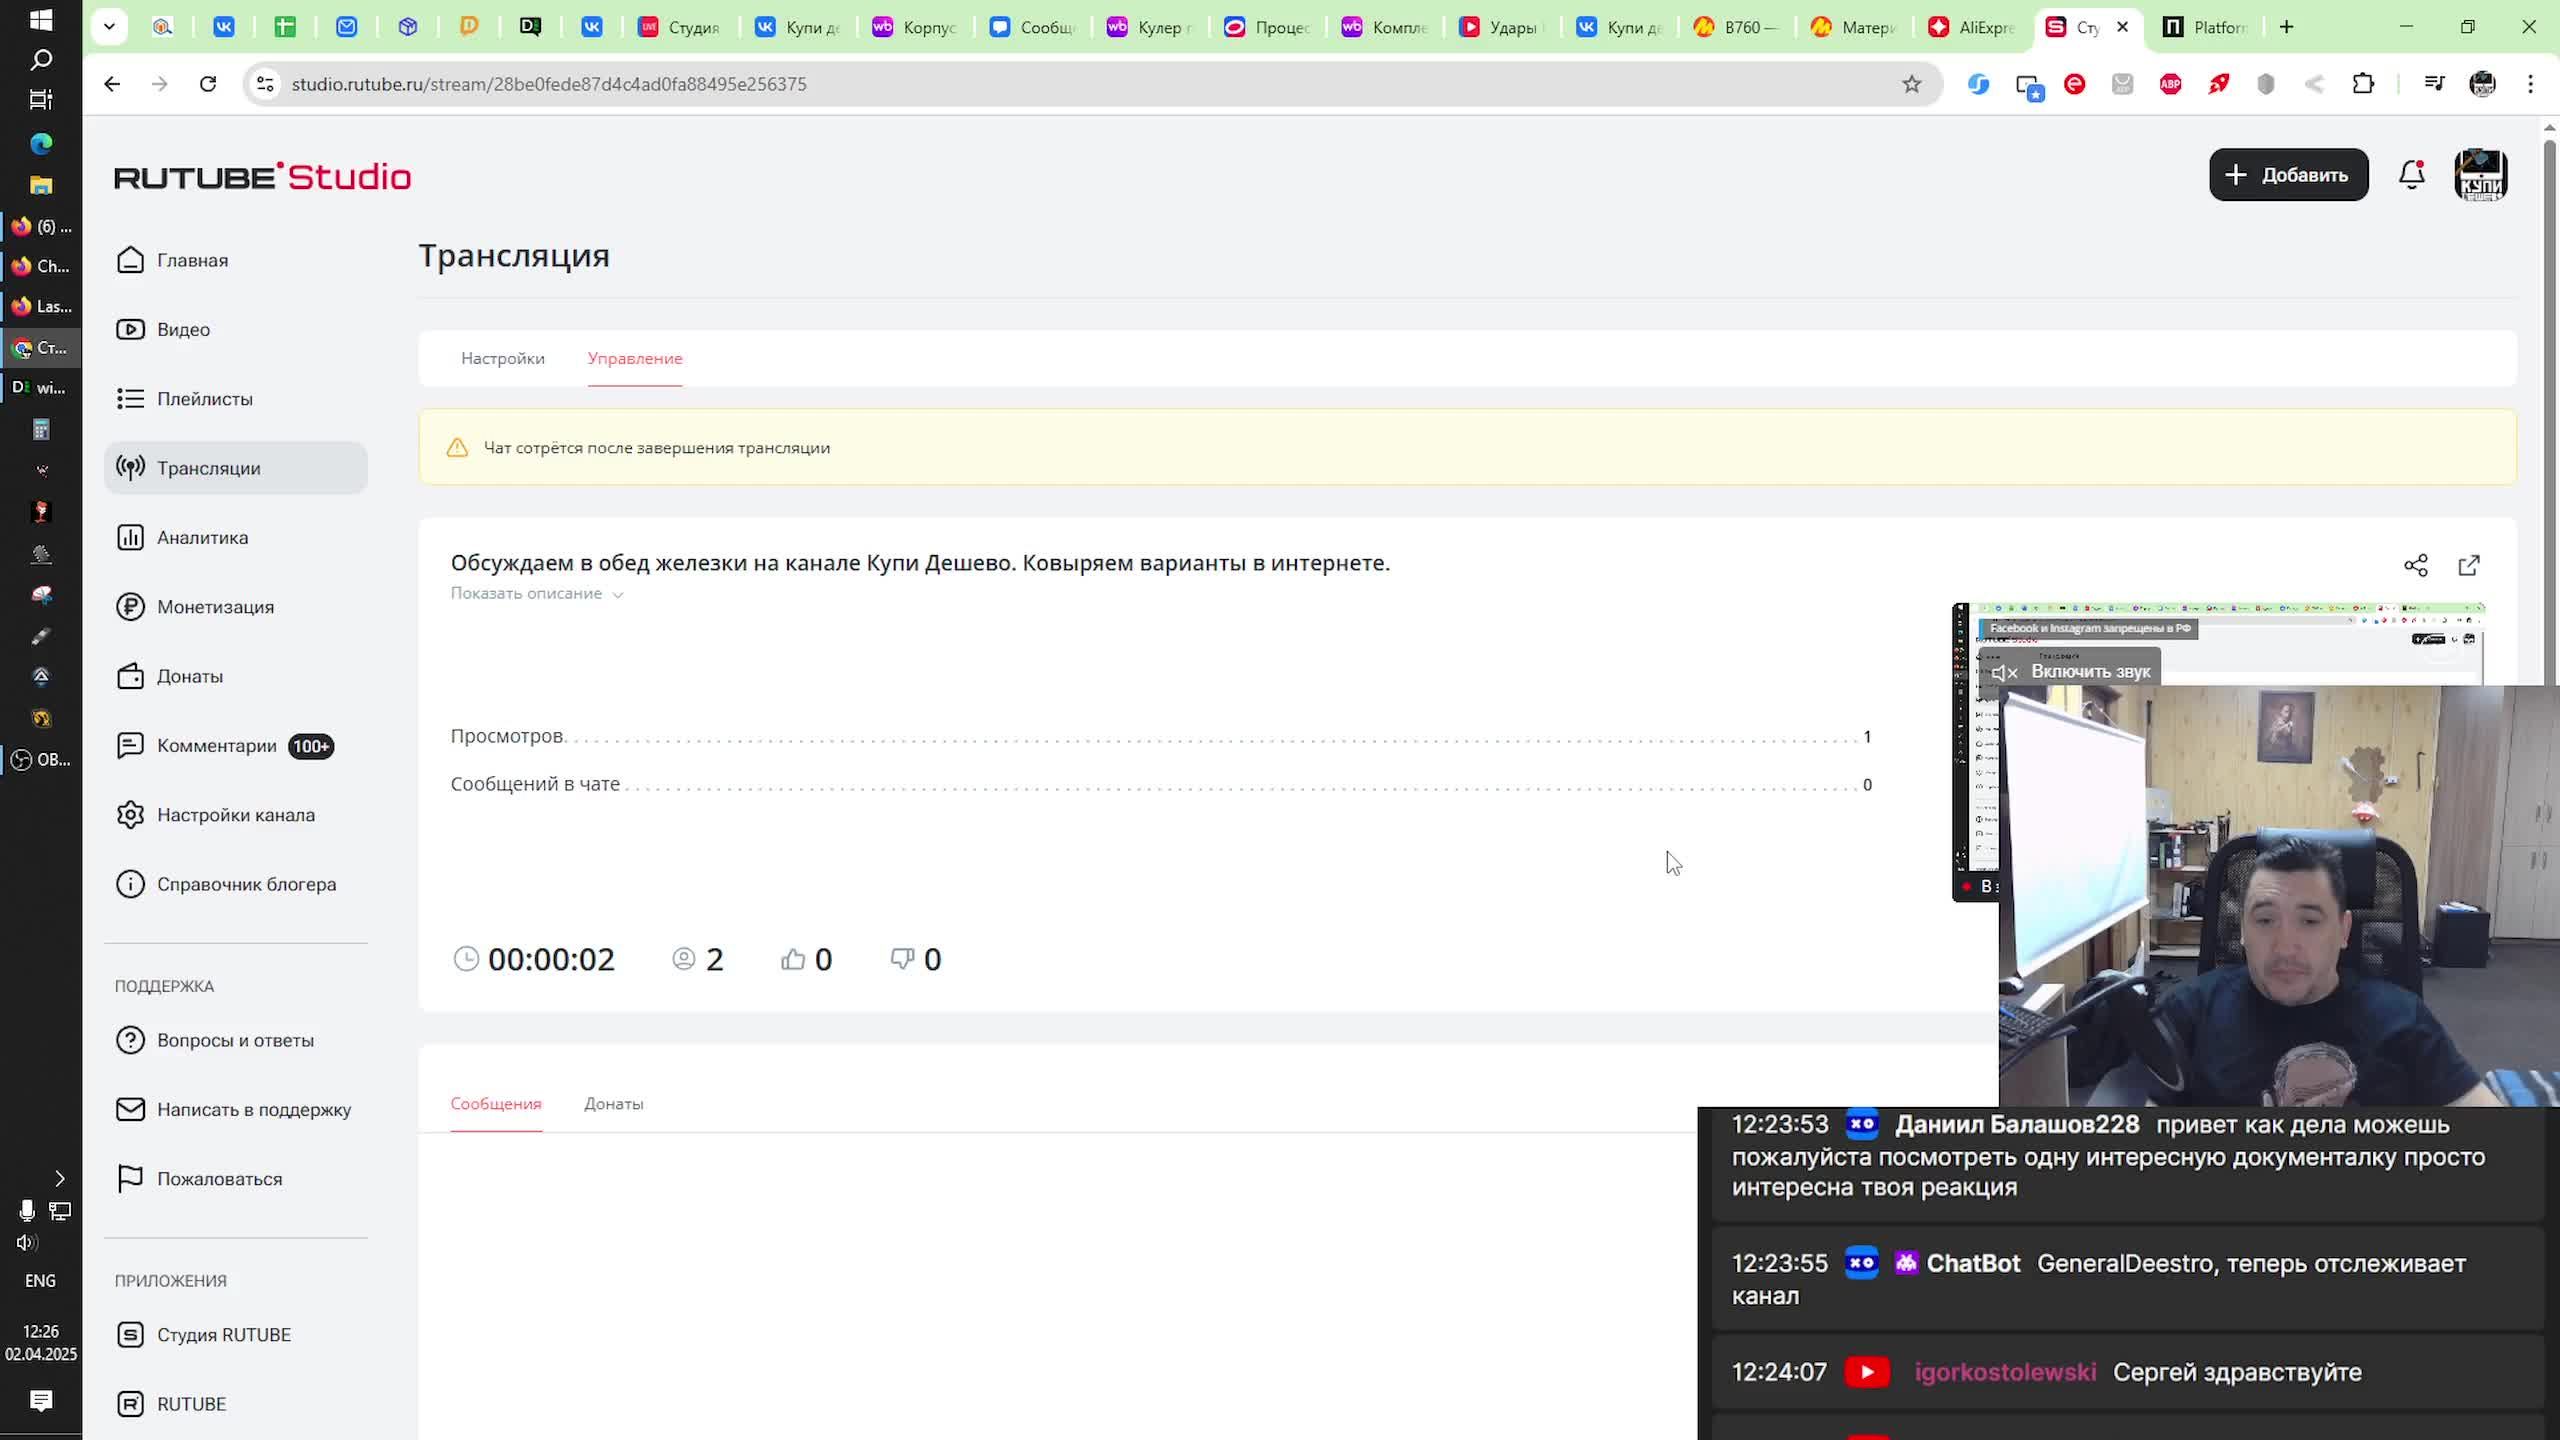Open the tab search dropdown arrow
This screenshot has width=2560, height=1440.
[109, 27]
